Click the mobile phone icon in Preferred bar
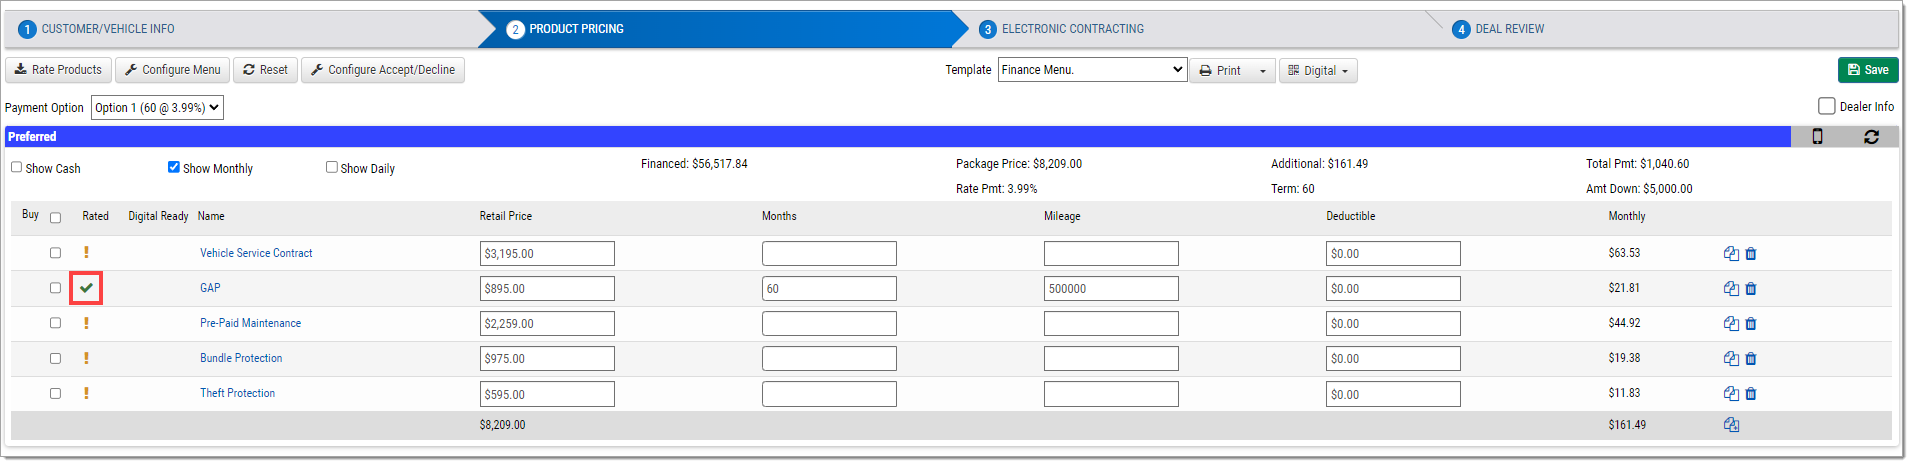Image resolution: width=1910 pixels, height=464 pixels. (1817, 137)
